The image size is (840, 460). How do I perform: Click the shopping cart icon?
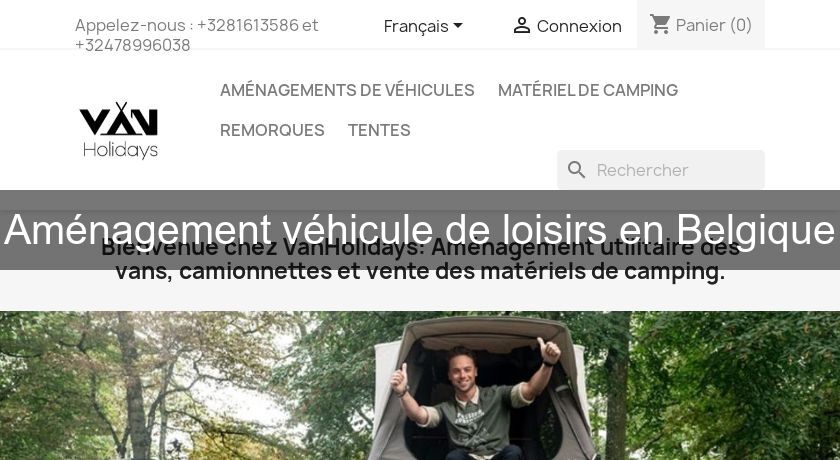click(x=659, y=24)
